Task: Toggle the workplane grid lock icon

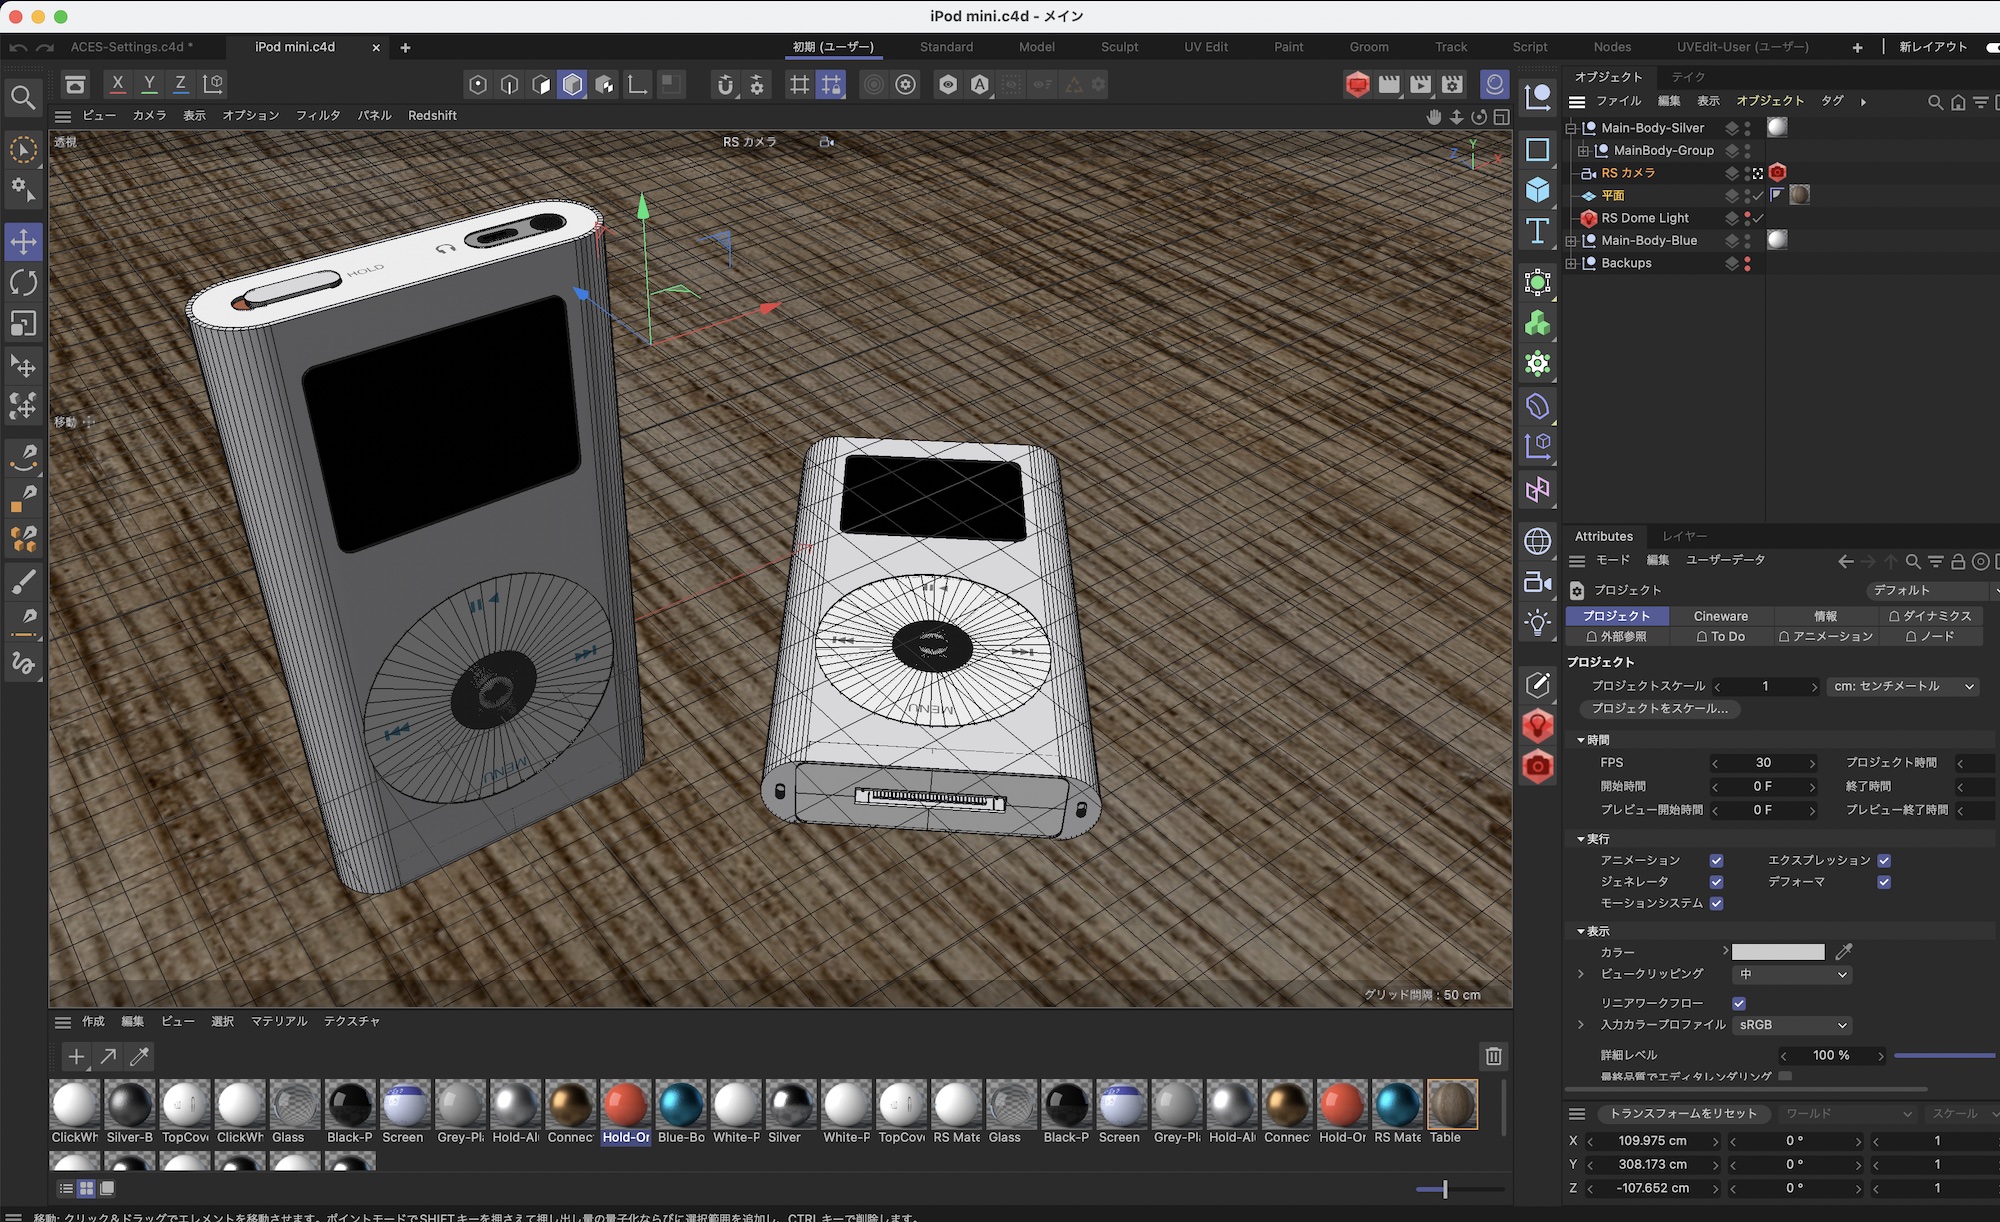Action: pos(831,84)
